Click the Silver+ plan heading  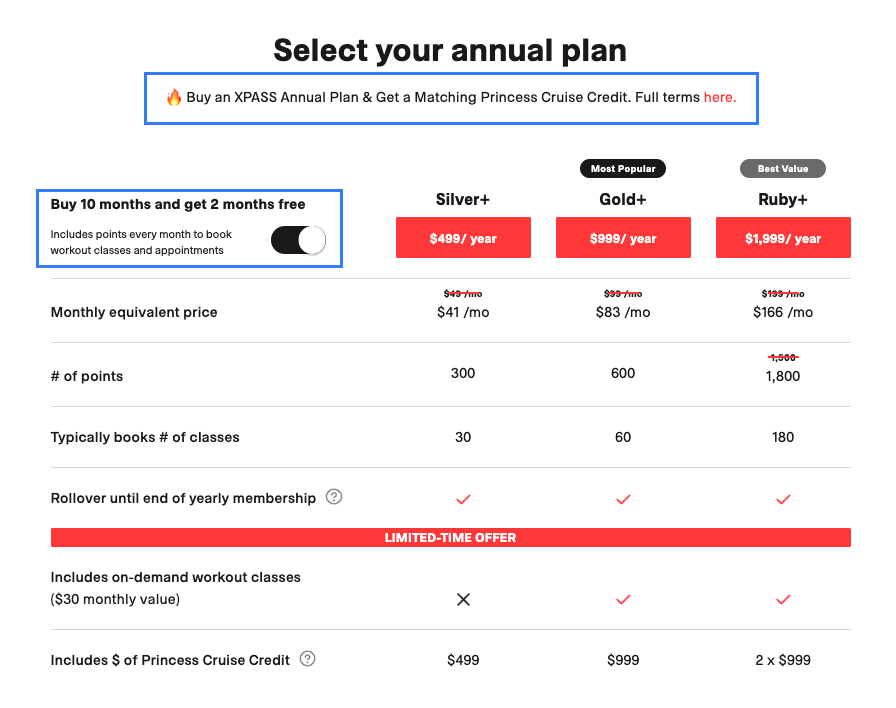[x=463, y=199]
